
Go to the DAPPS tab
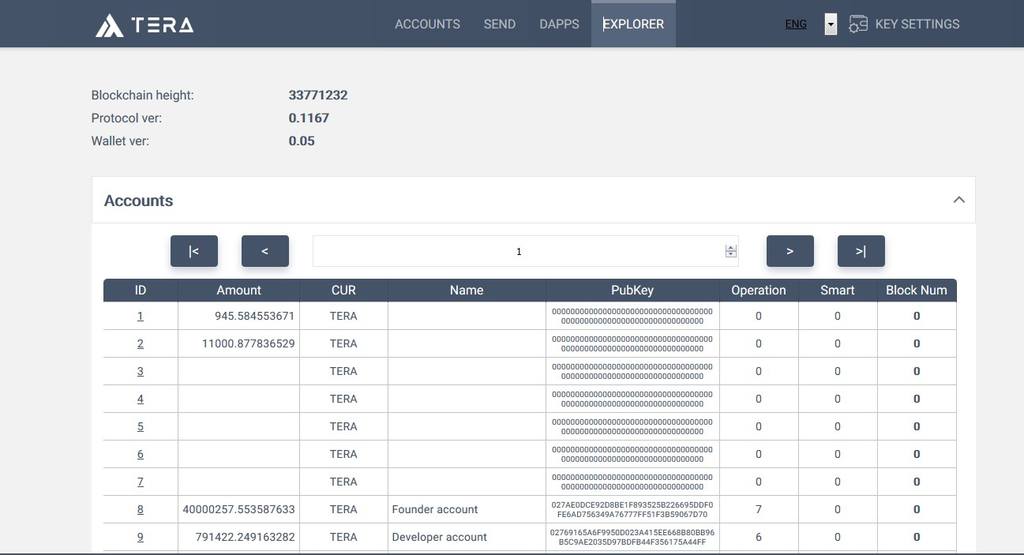[x=559, y=24]
